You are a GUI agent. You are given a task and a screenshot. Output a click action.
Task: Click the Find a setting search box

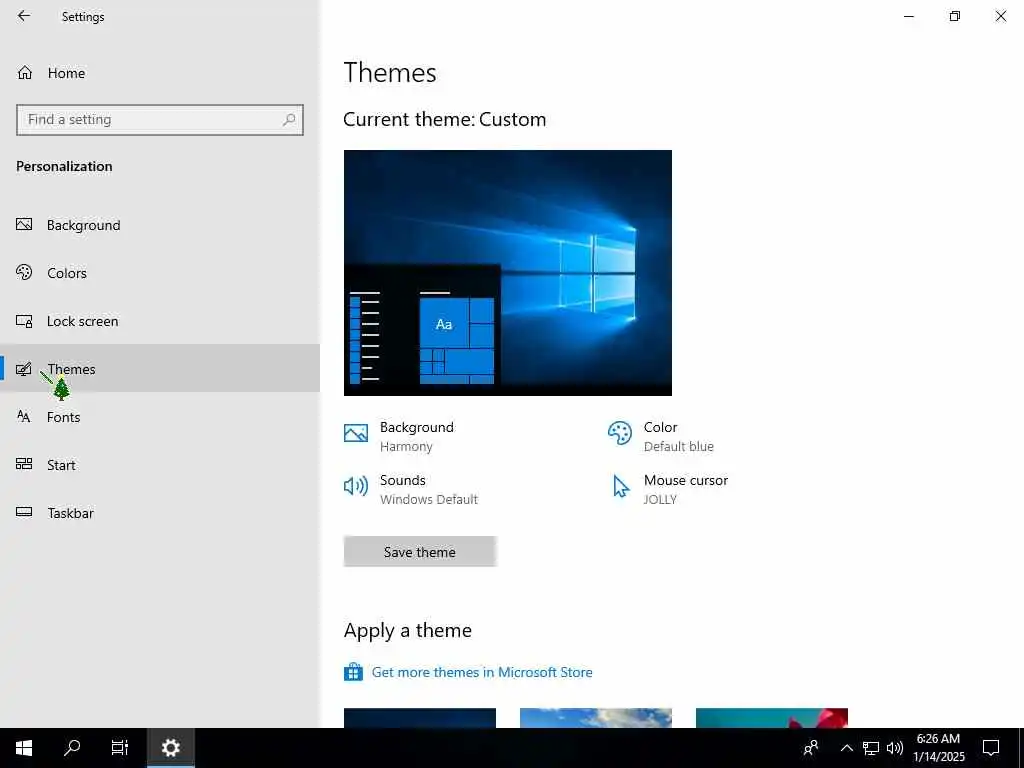[x=160, y=120]
